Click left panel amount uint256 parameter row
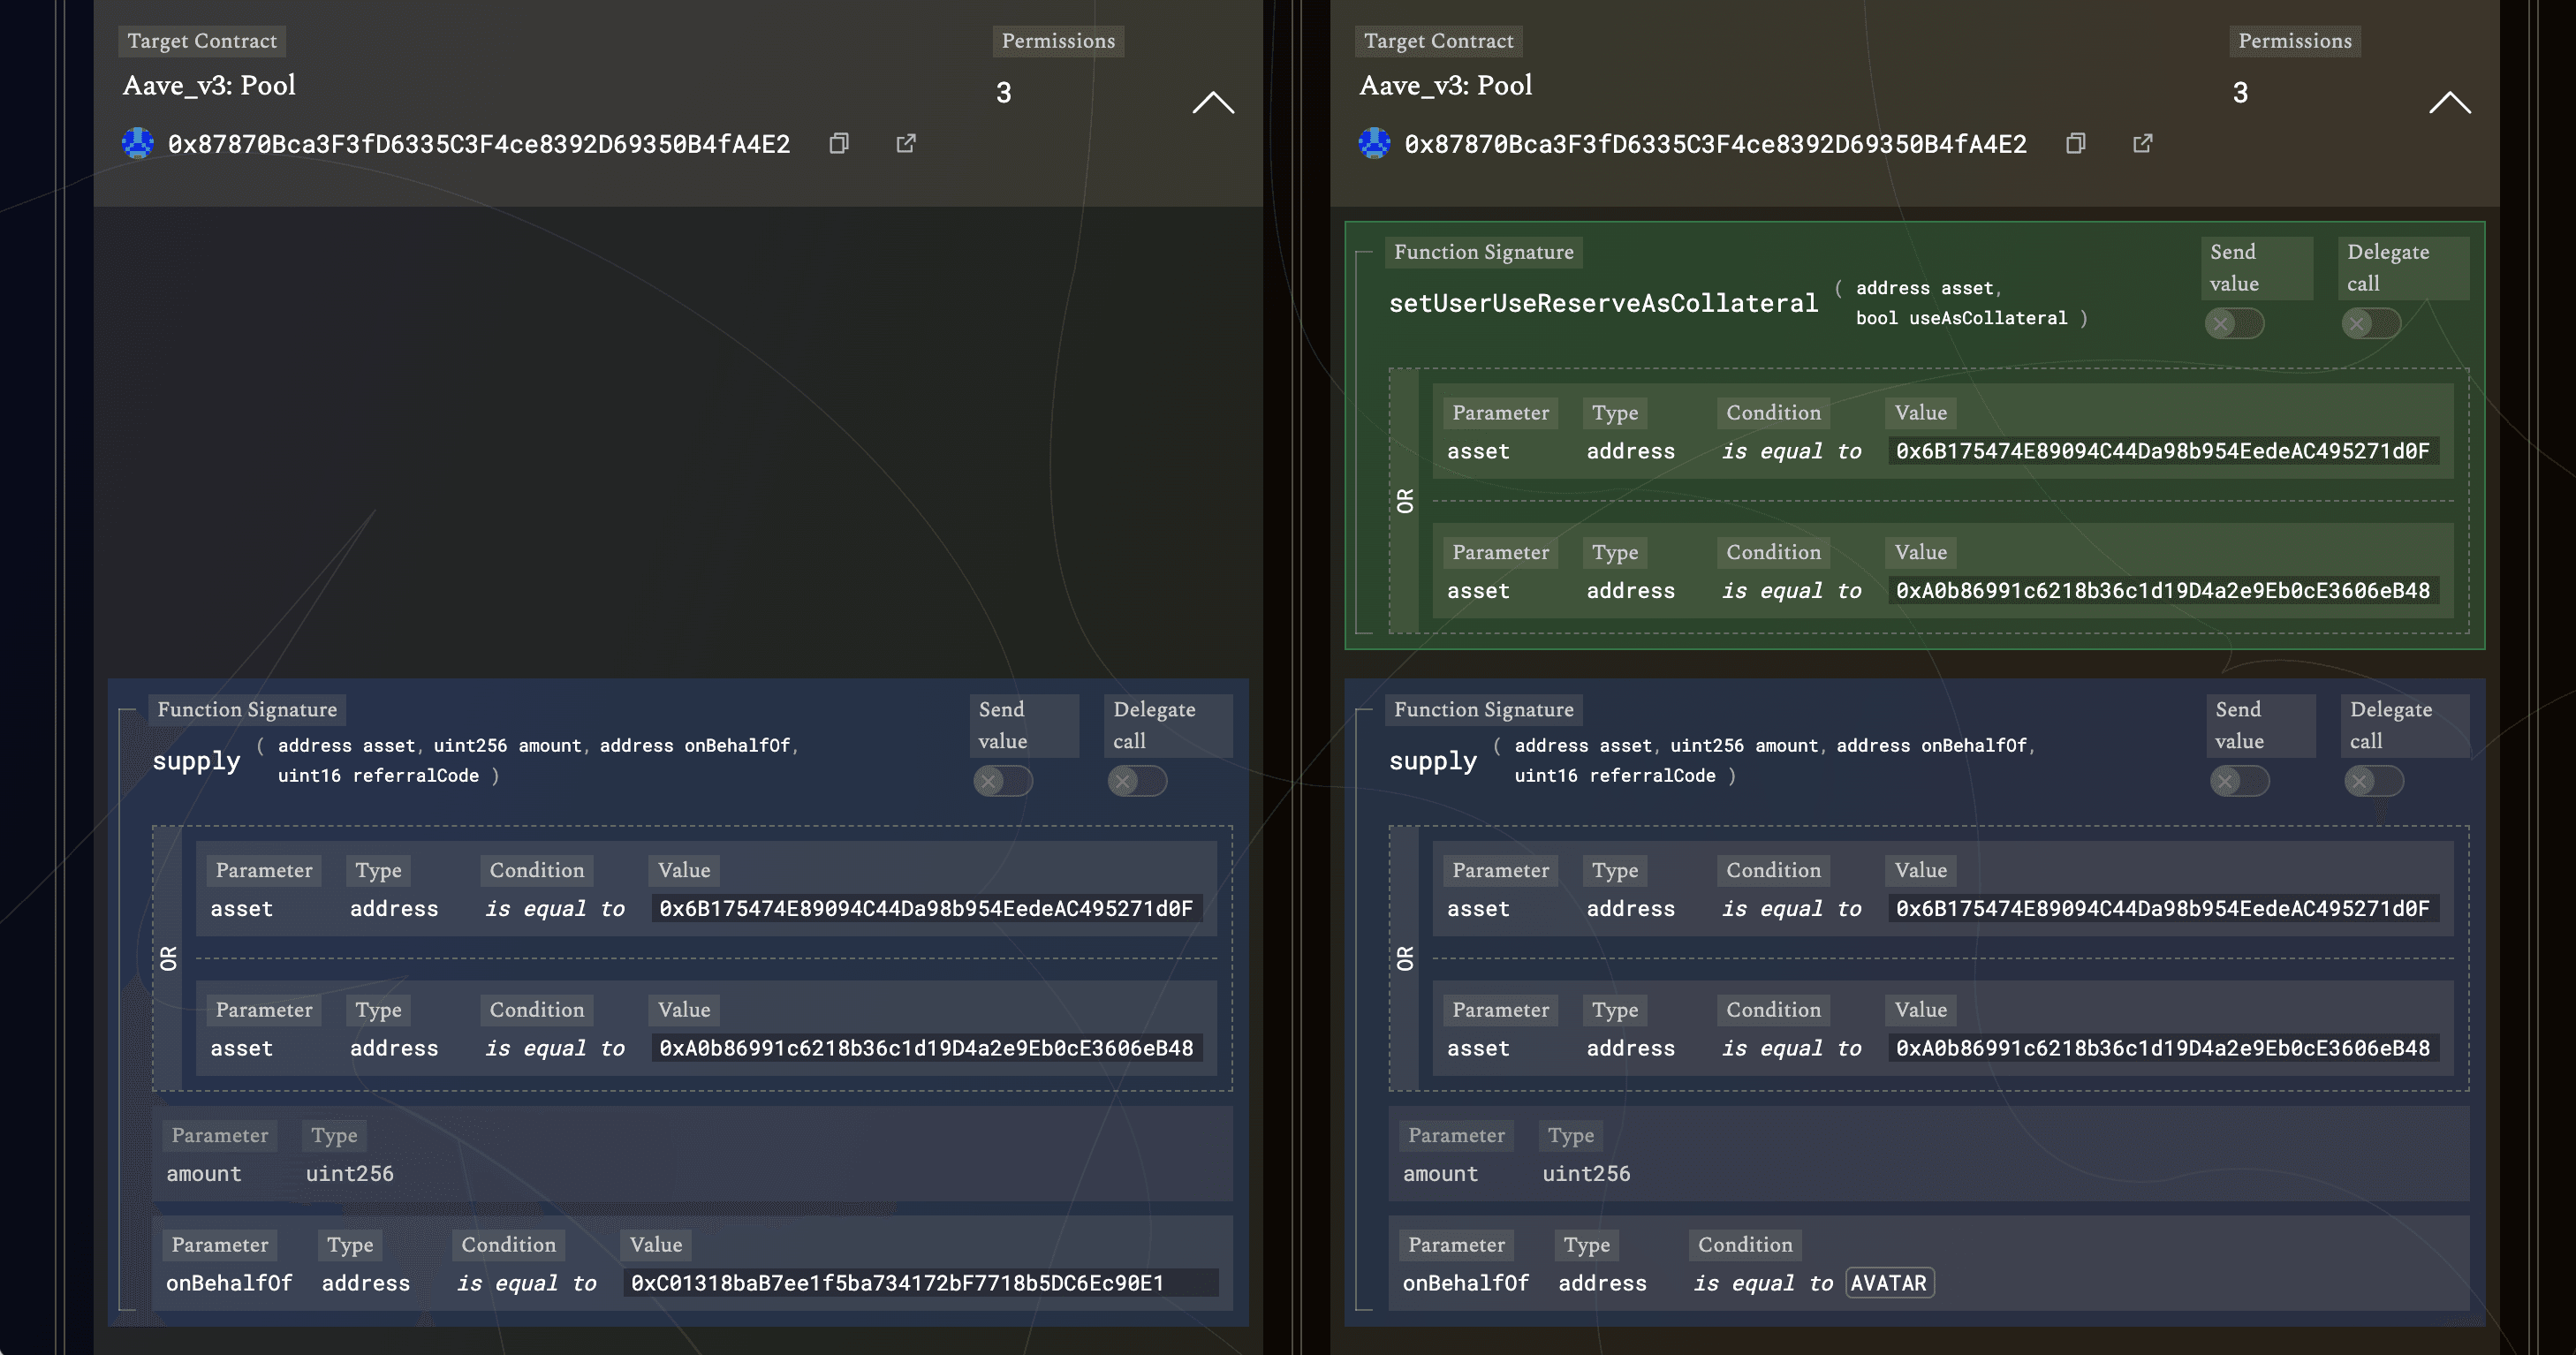The image size is (2576, 1355). point(692,1154)
